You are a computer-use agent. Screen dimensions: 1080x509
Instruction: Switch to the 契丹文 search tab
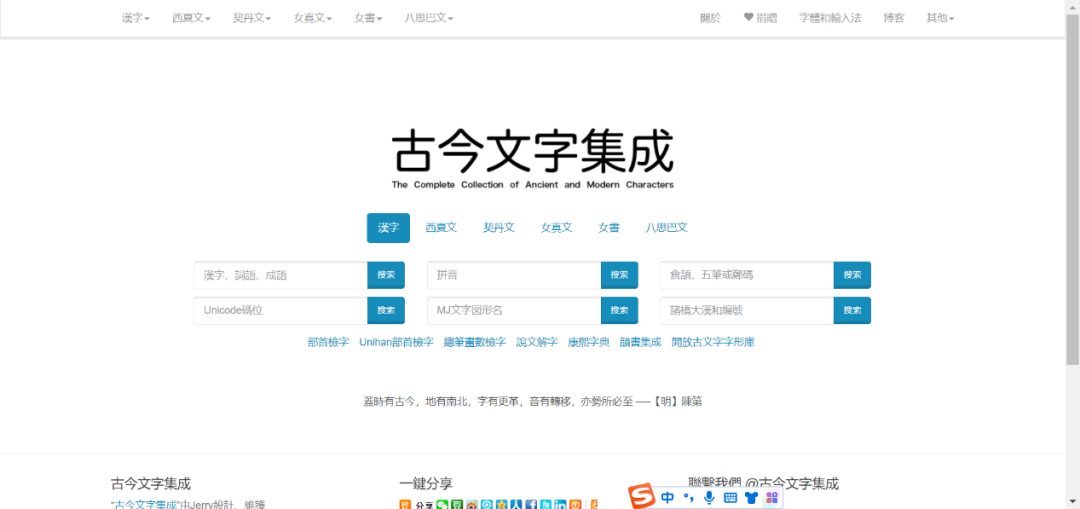pos(499,228)
